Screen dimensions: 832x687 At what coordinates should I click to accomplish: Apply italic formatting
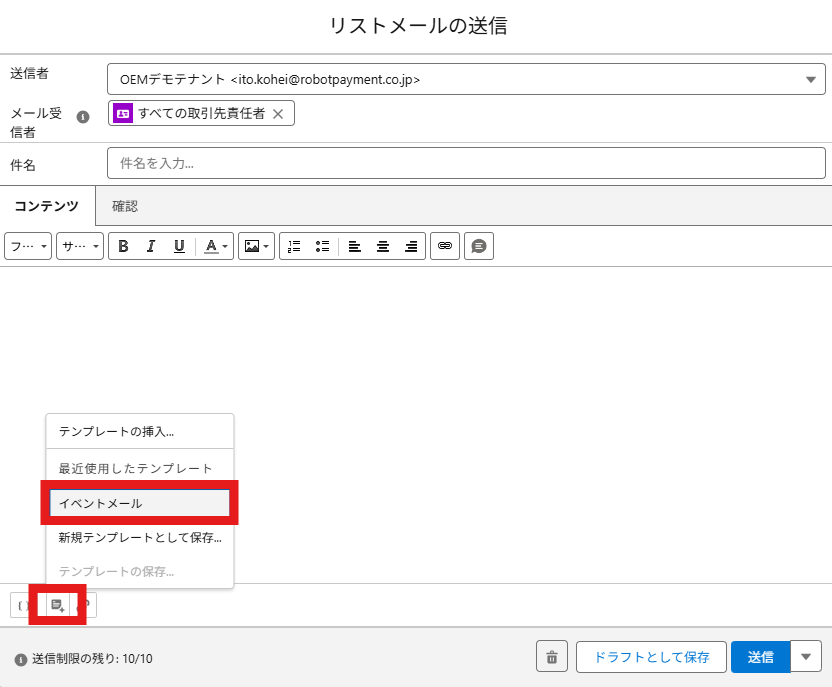click(x=151, y=246)
